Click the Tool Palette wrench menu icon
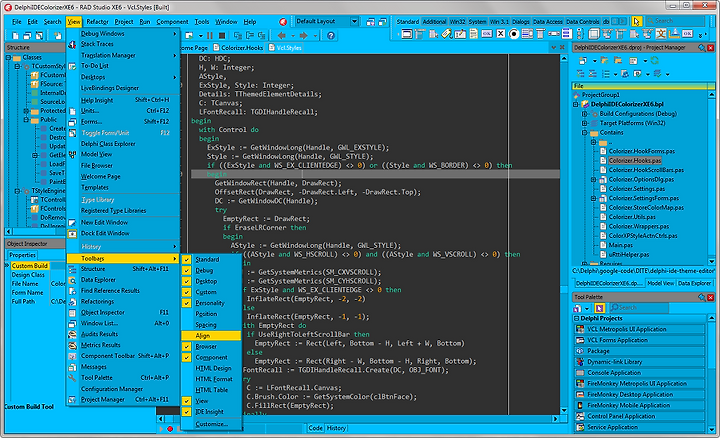The image size is (720, 438). point(72,378)
